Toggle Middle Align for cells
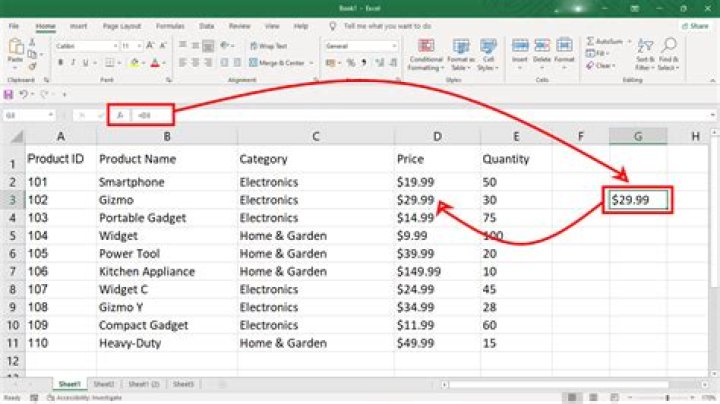720x404 pixels. [196, 45]
